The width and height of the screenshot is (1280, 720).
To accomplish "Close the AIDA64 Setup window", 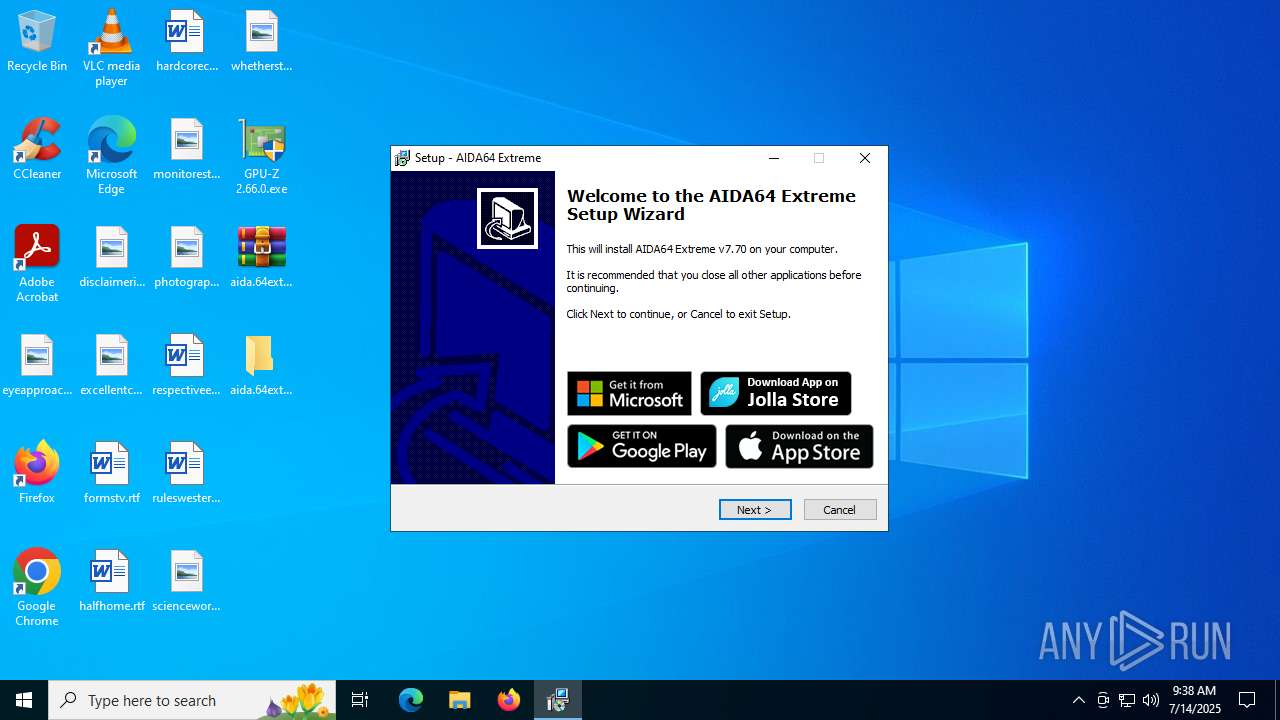I will click(x=865, y=158).
